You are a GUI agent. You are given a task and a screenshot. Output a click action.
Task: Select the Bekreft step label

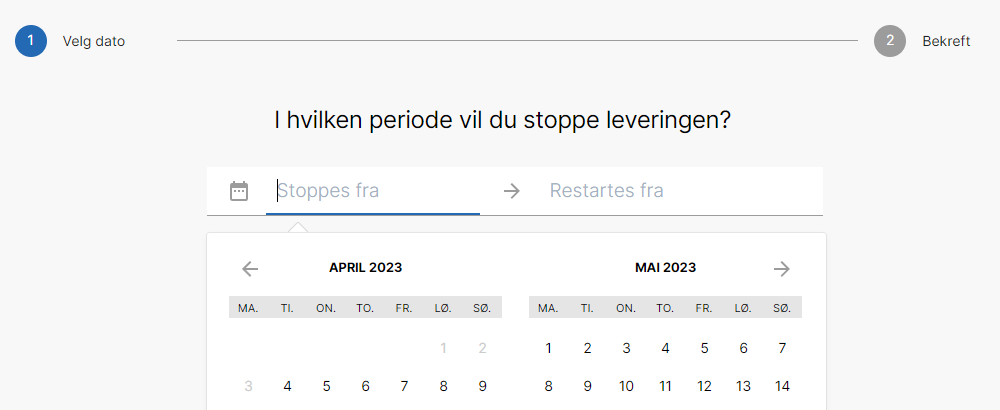pos(946,41)
